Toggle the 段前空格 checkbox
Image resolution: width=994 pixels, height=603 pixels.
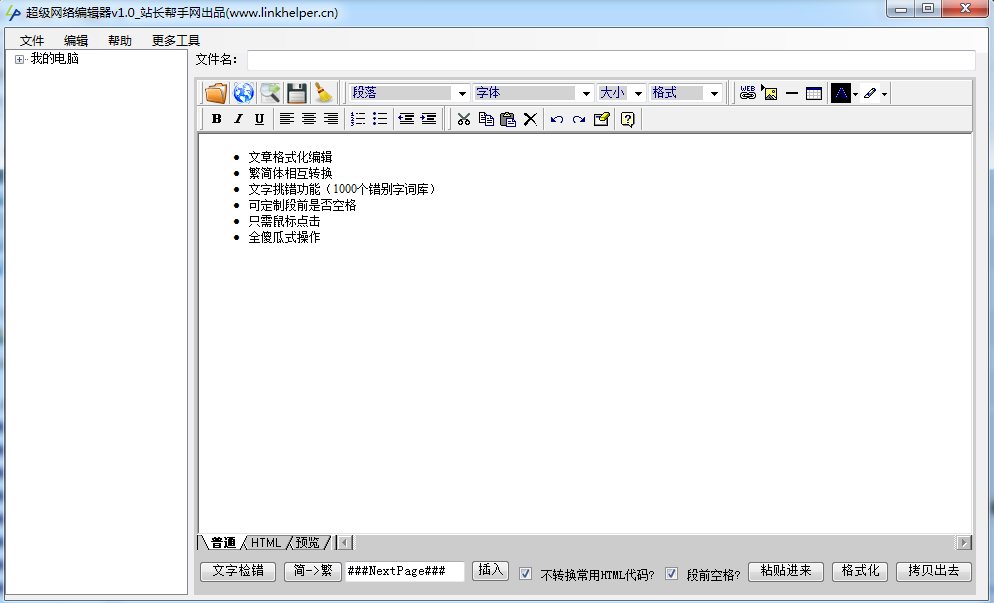pos(671,574)
